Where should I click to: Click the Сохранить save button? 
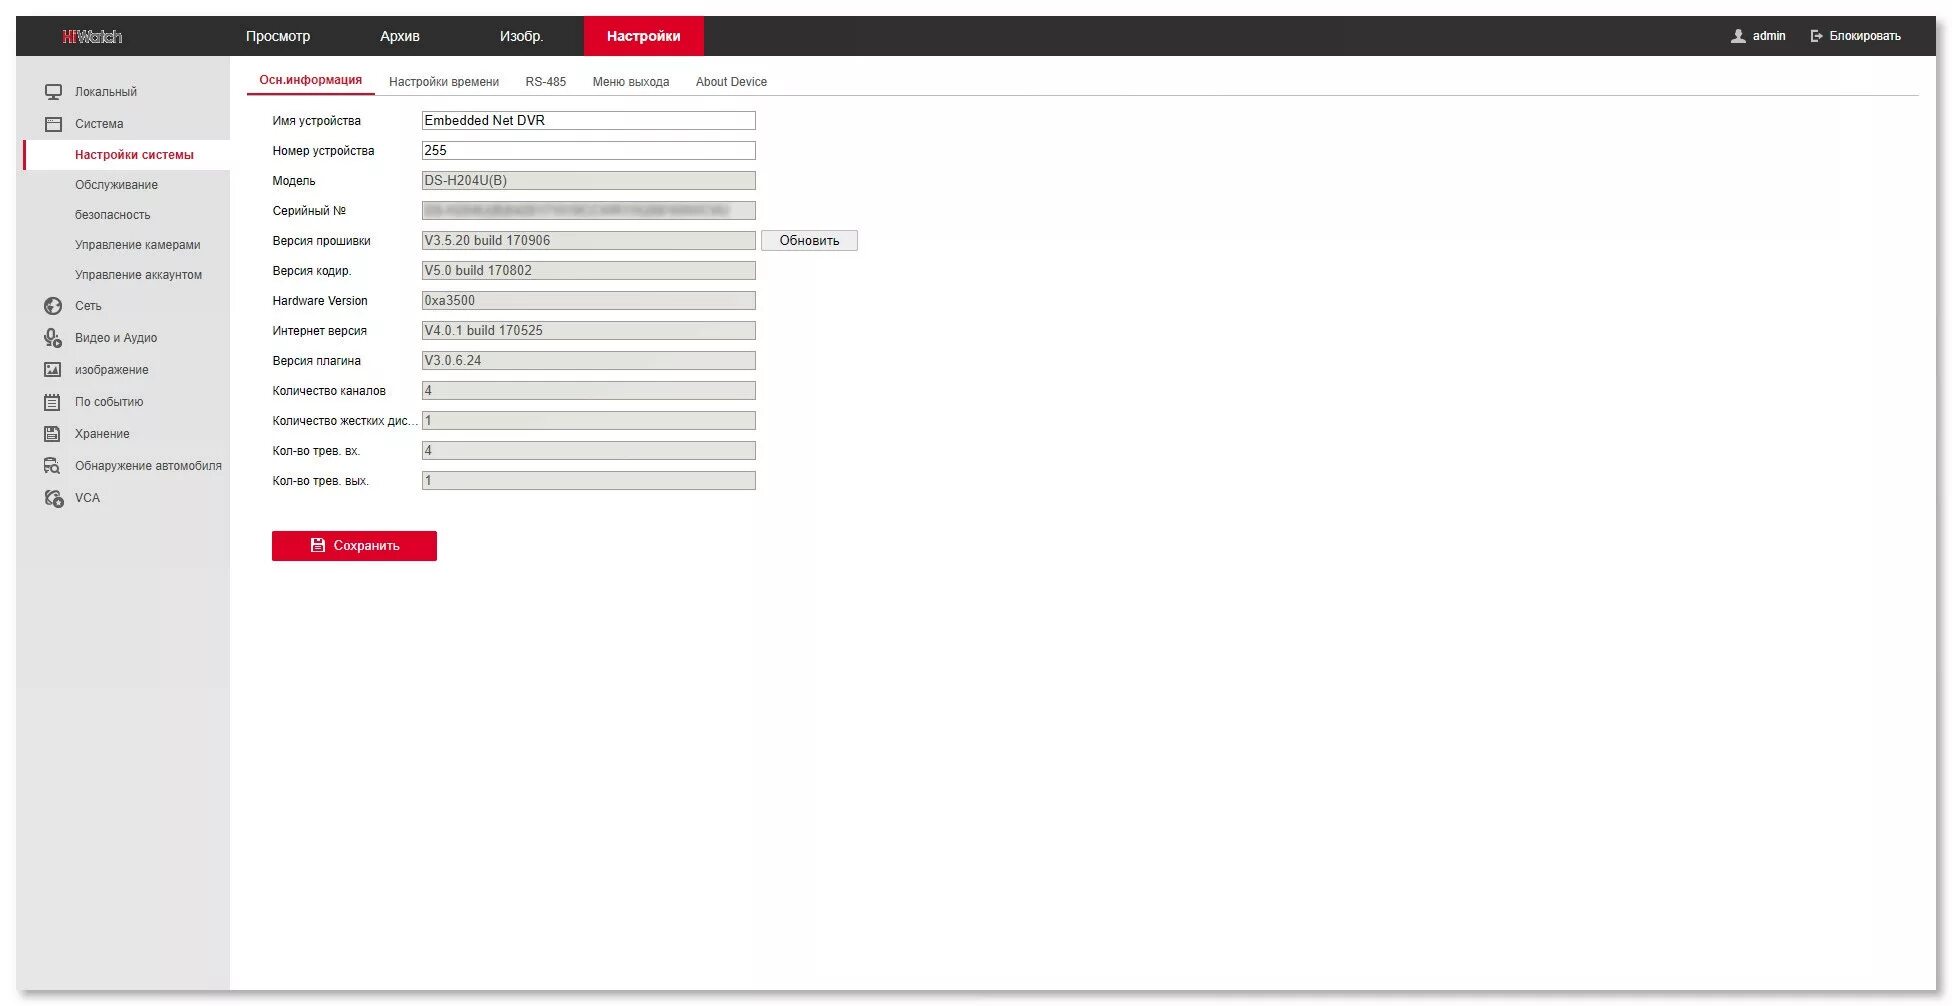coord(354,546)
